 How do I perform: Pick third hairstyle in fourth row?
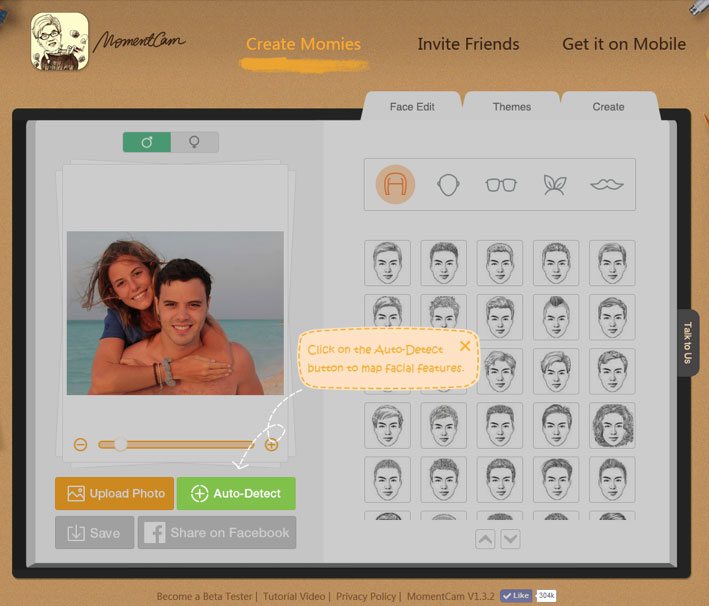[500, 426]
